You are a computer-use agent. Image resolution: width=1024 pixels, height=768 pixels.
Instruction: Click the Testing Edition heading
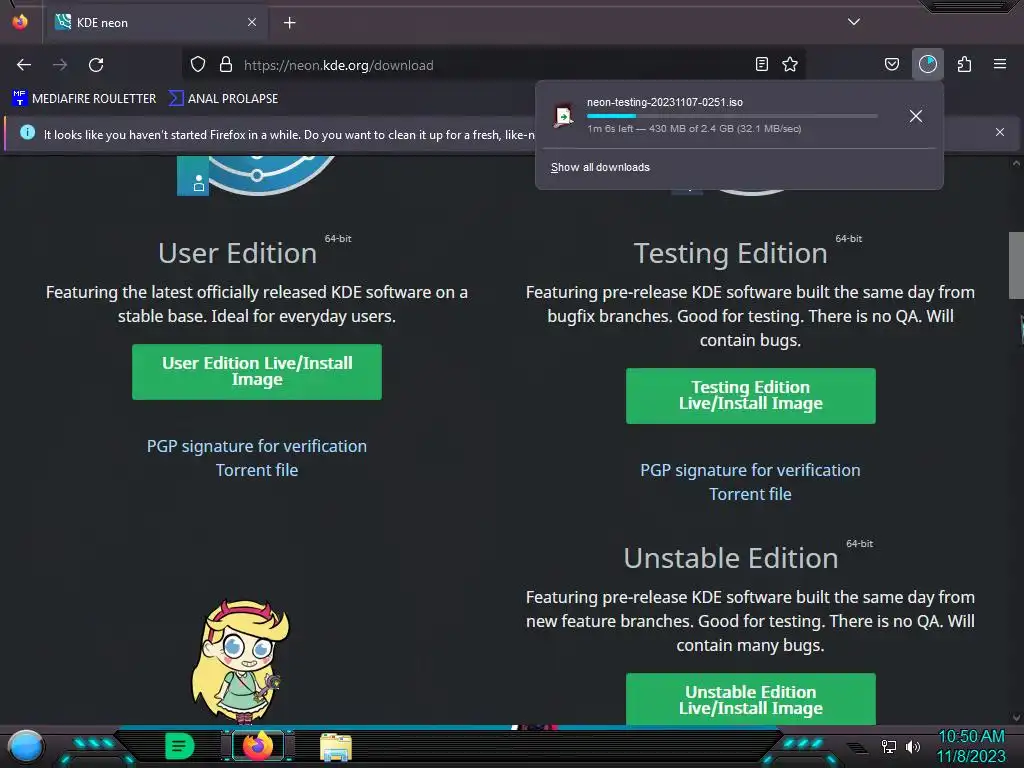731,253
